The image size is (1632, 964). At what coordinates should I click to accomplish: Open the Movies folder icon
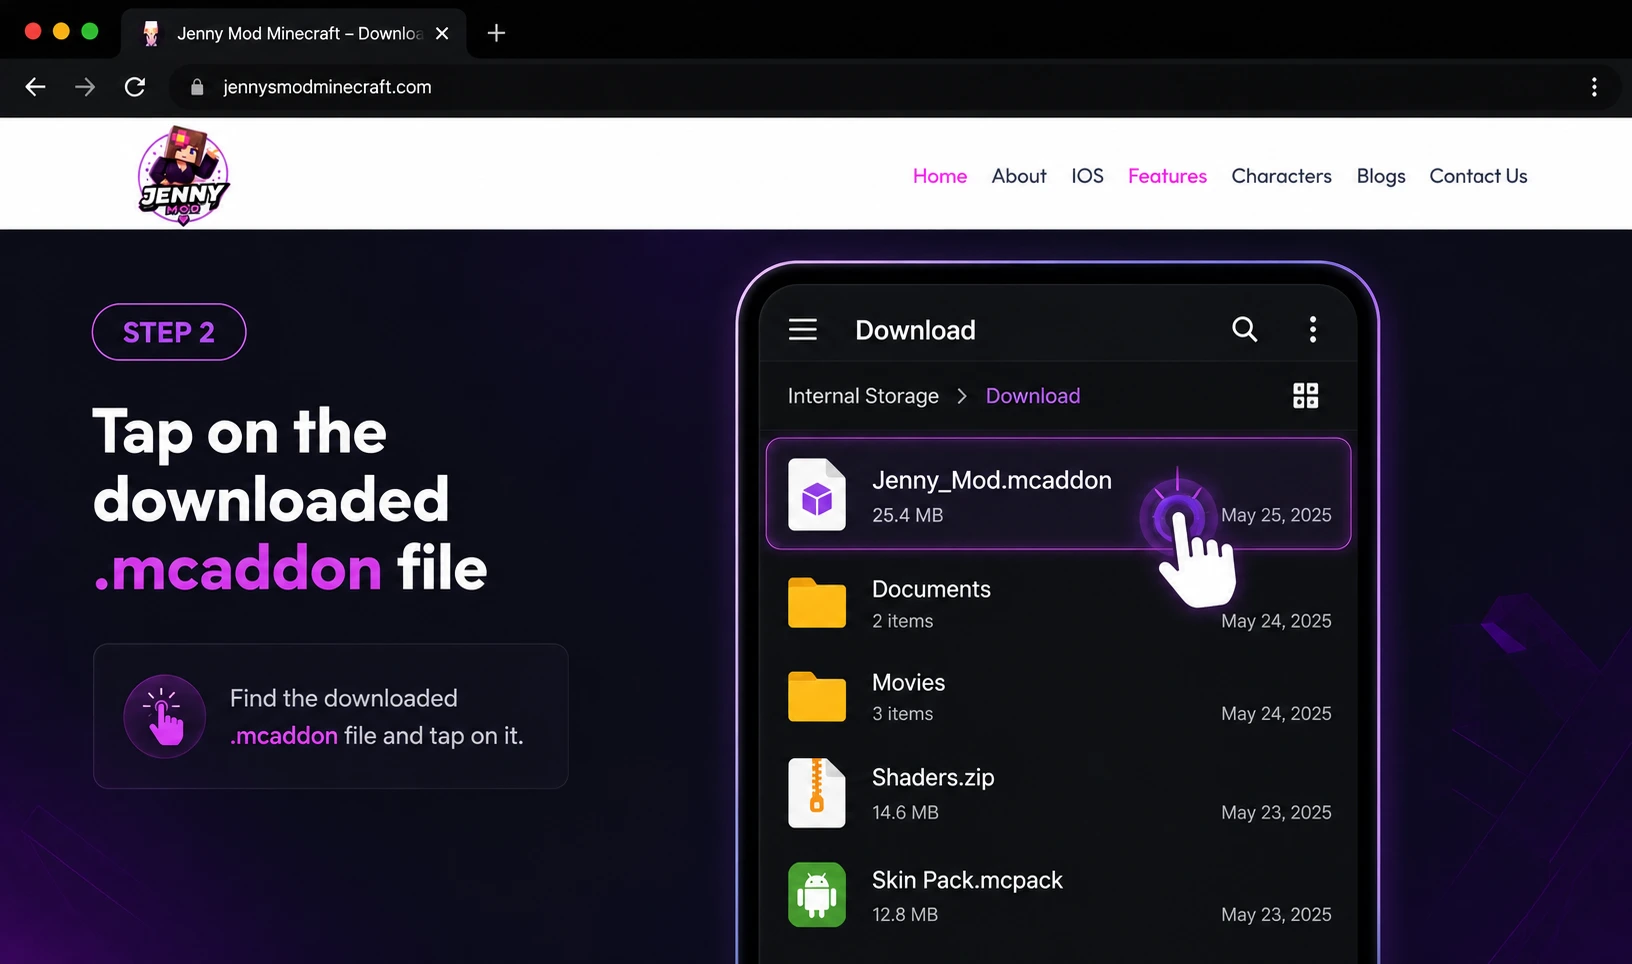[817, 697]
